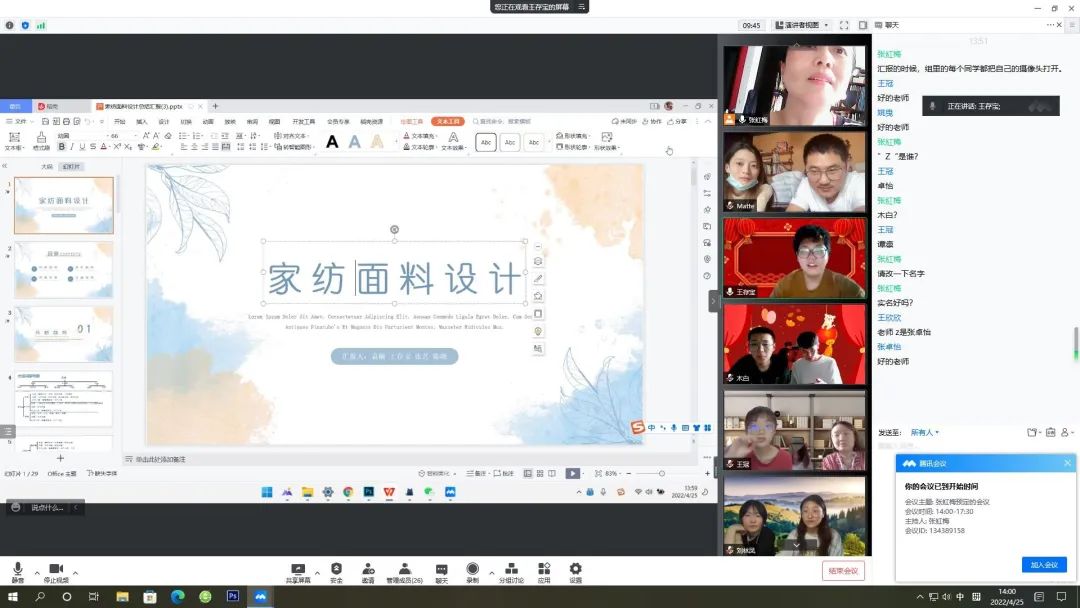The height and width of the screenshot is (608, 1080).
Task: Select the Insert ribbon tab
Action: point(142,122)
